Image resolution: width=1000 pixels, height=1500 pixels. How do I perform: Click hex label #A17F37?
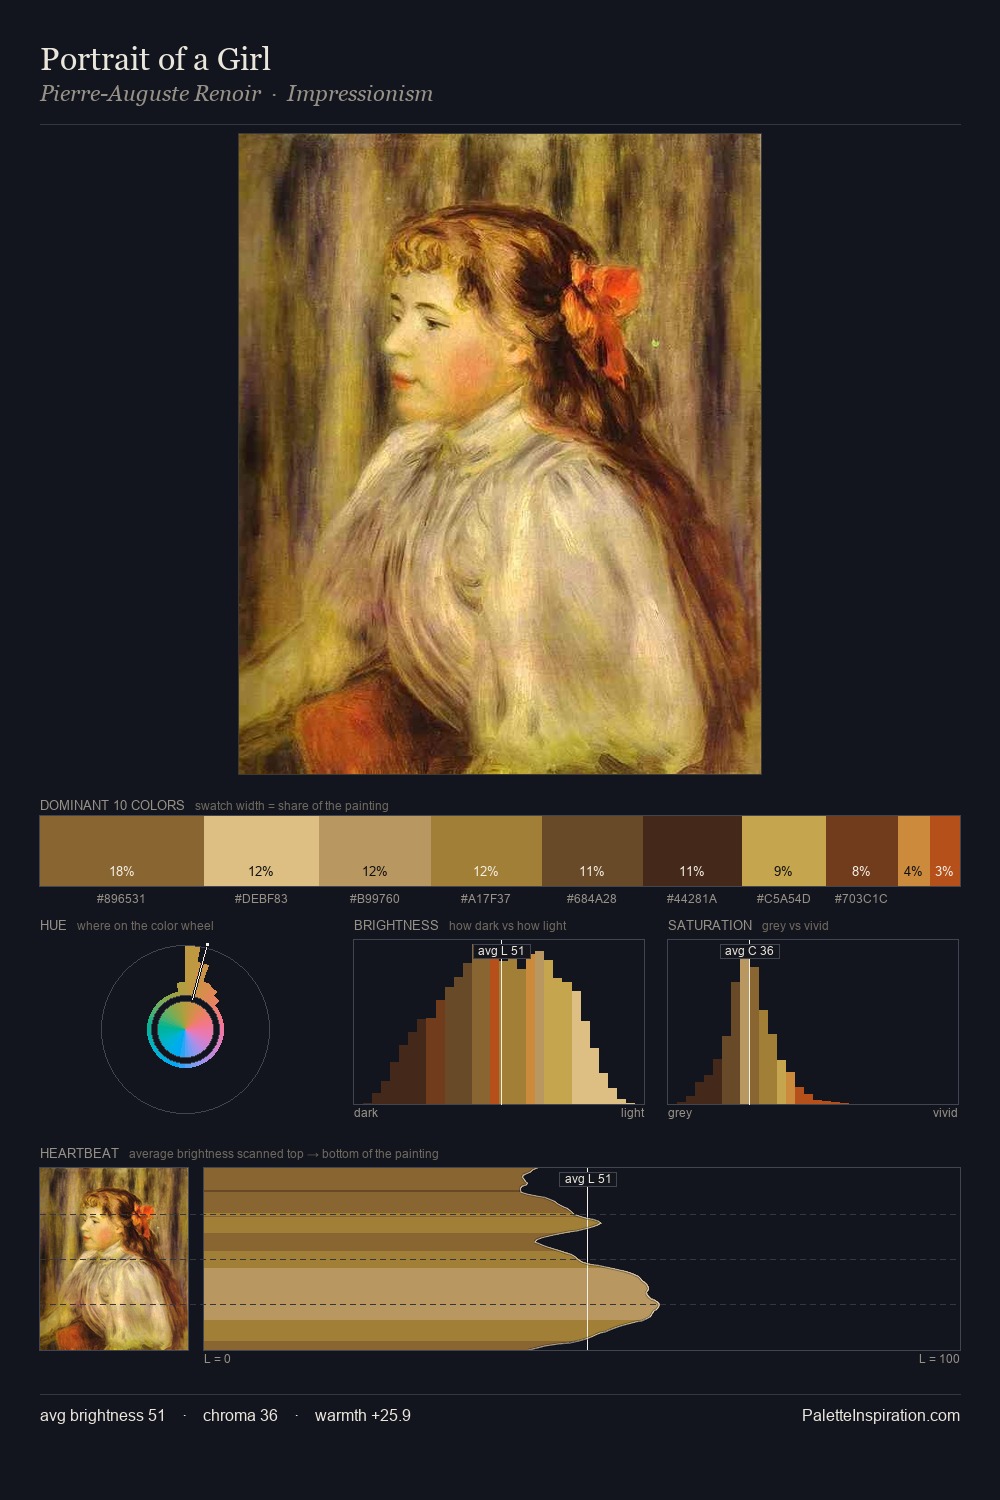tap(486, 899)
